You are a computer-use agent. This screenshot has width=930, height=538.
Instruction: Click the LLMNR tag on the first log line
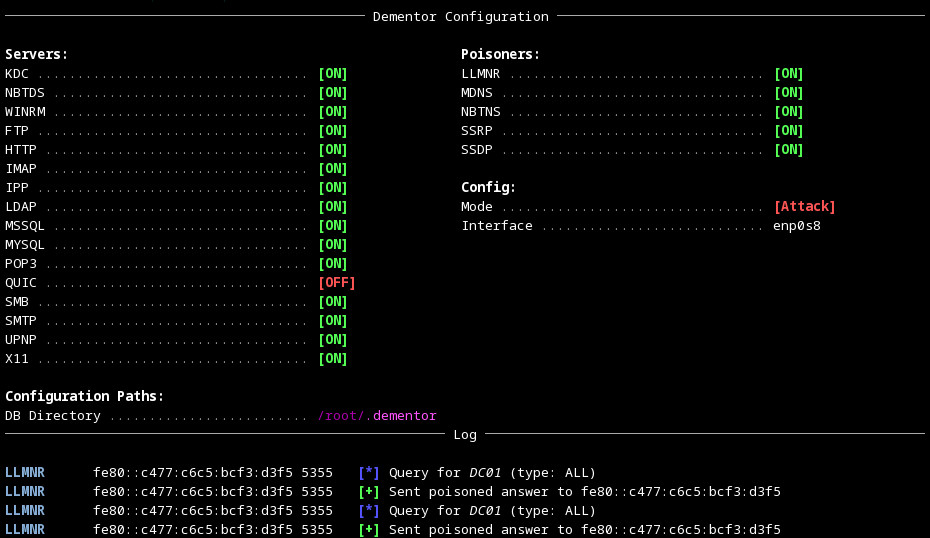click(25, 473)
